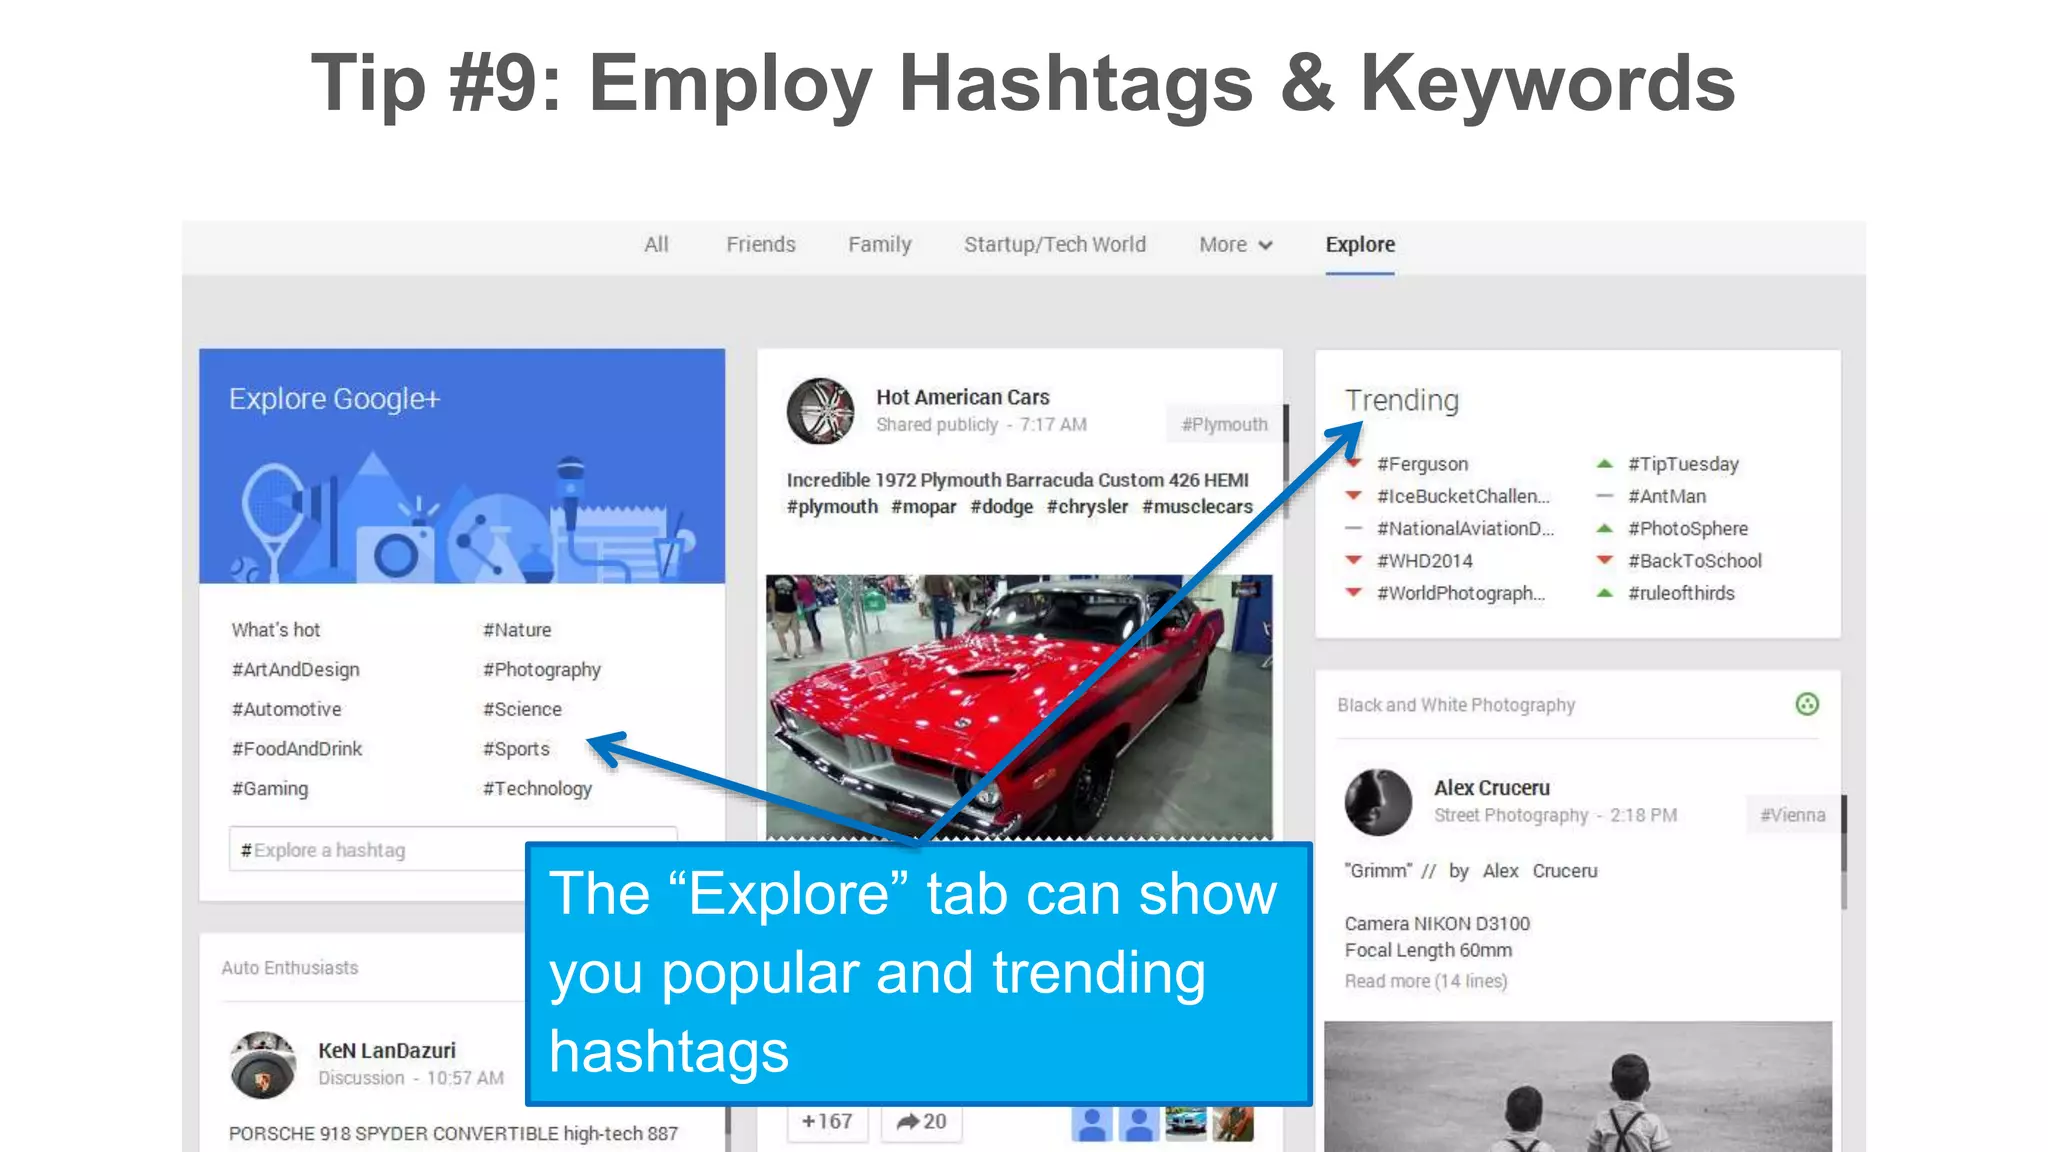Click the #Plymouth tag on post
This screenshot has height=1152, width=2048.
pos(1224,424)
